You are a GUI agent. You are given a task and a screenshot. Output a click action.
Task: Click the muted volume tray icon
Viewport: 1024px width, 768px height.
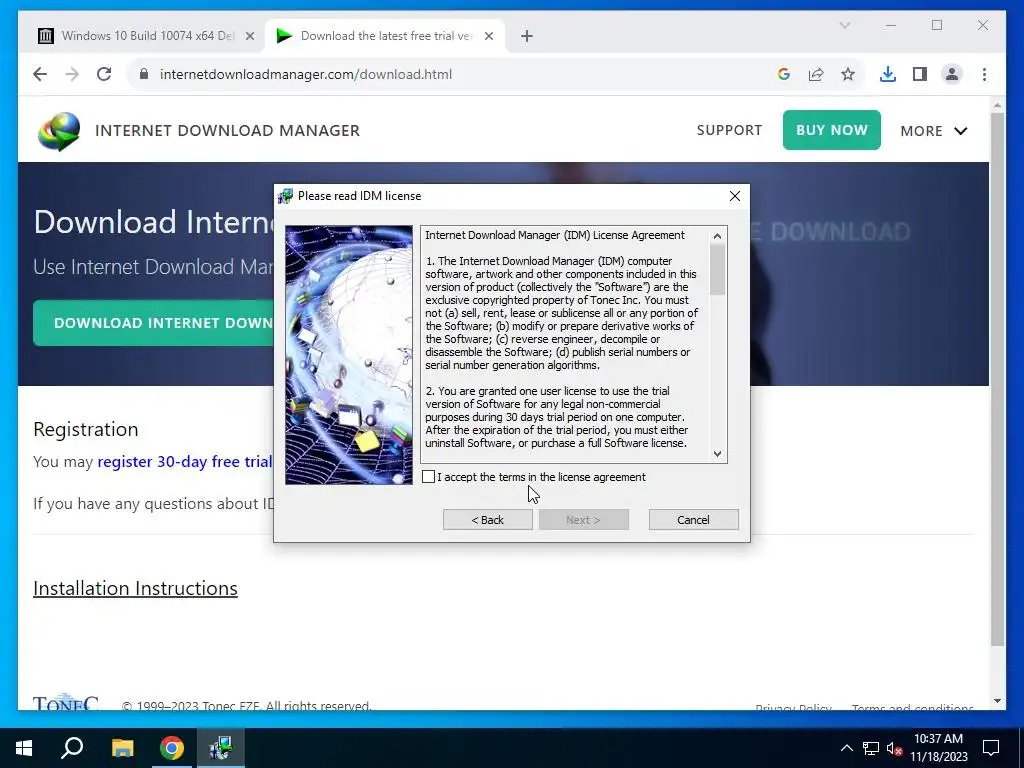[894, 748]
